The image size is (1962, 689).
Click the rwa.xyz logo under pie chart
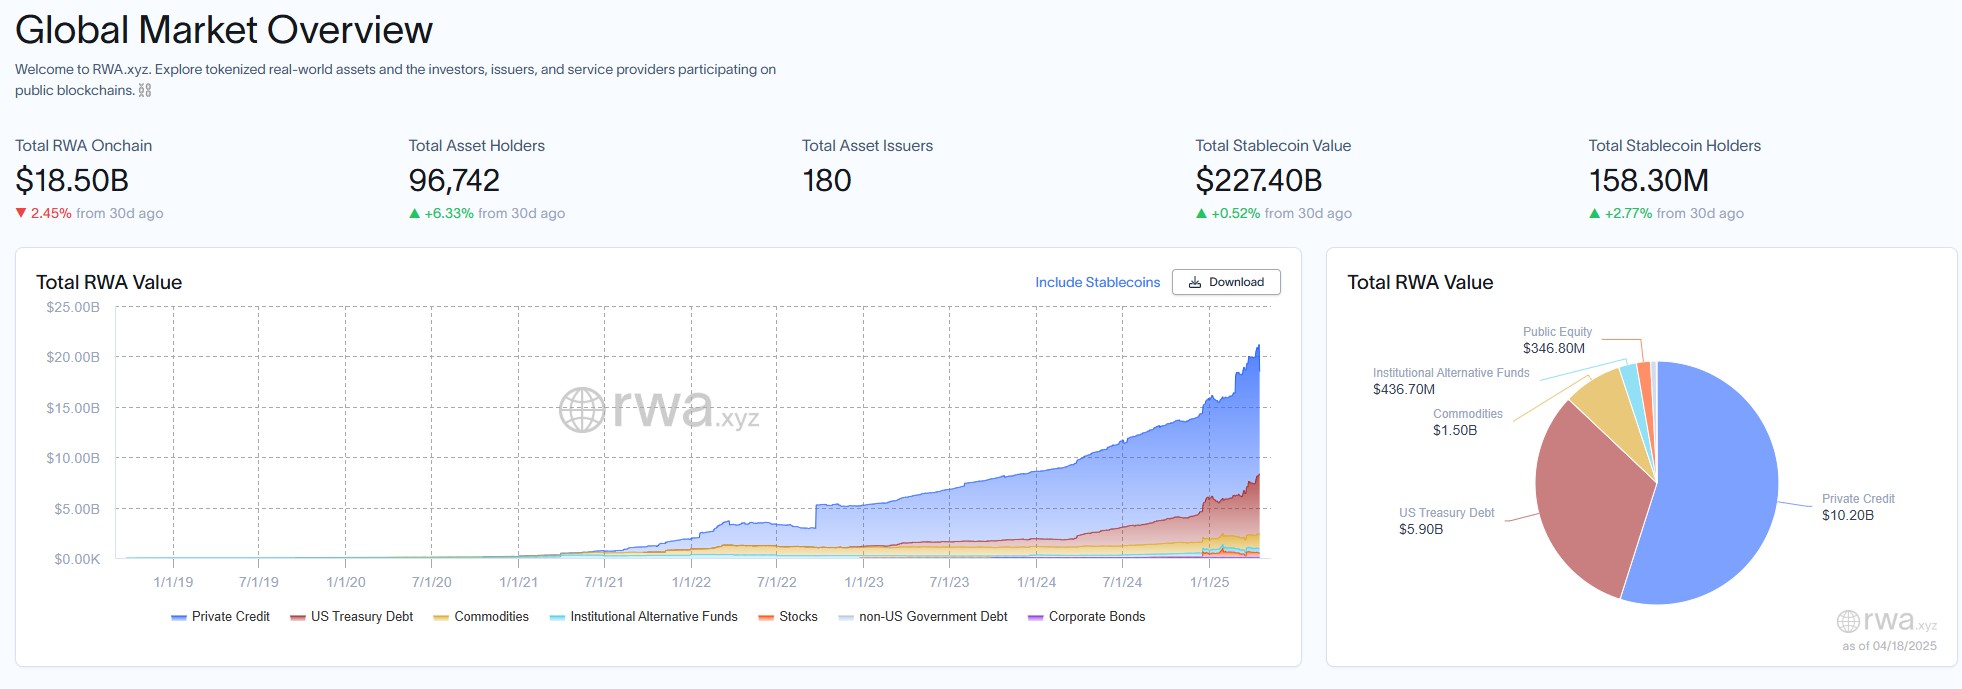click(x=1886, y=621)
